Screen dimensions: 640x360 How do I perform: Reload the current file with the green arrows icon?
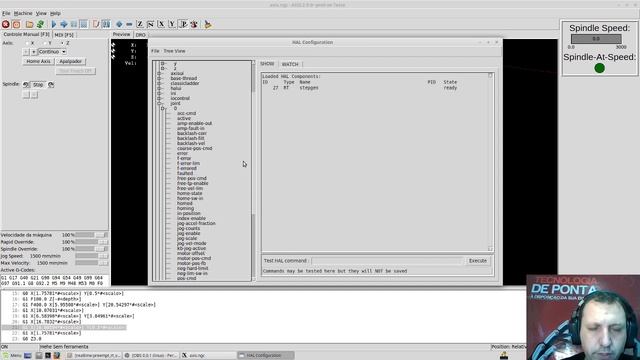click(40, 24)
